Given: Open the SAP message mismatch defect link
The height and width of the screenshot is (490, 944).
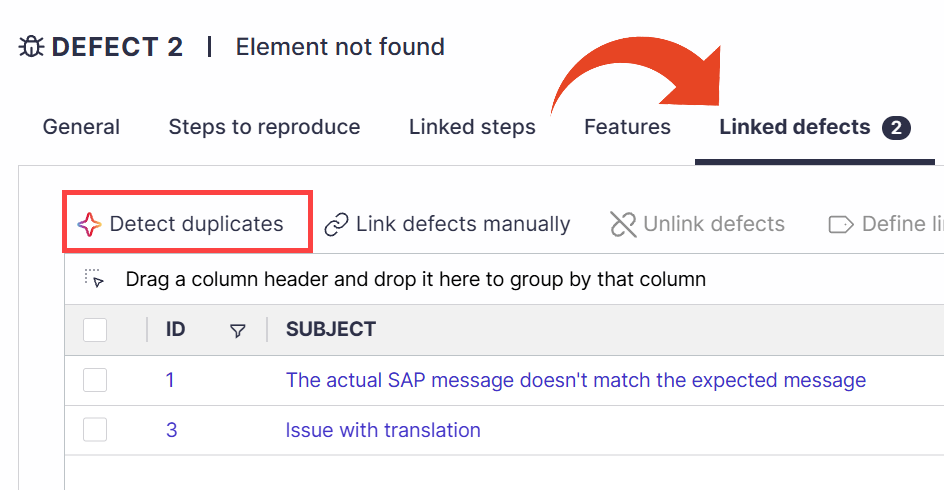Looking at the screenshot, I should tap(576, 380).
